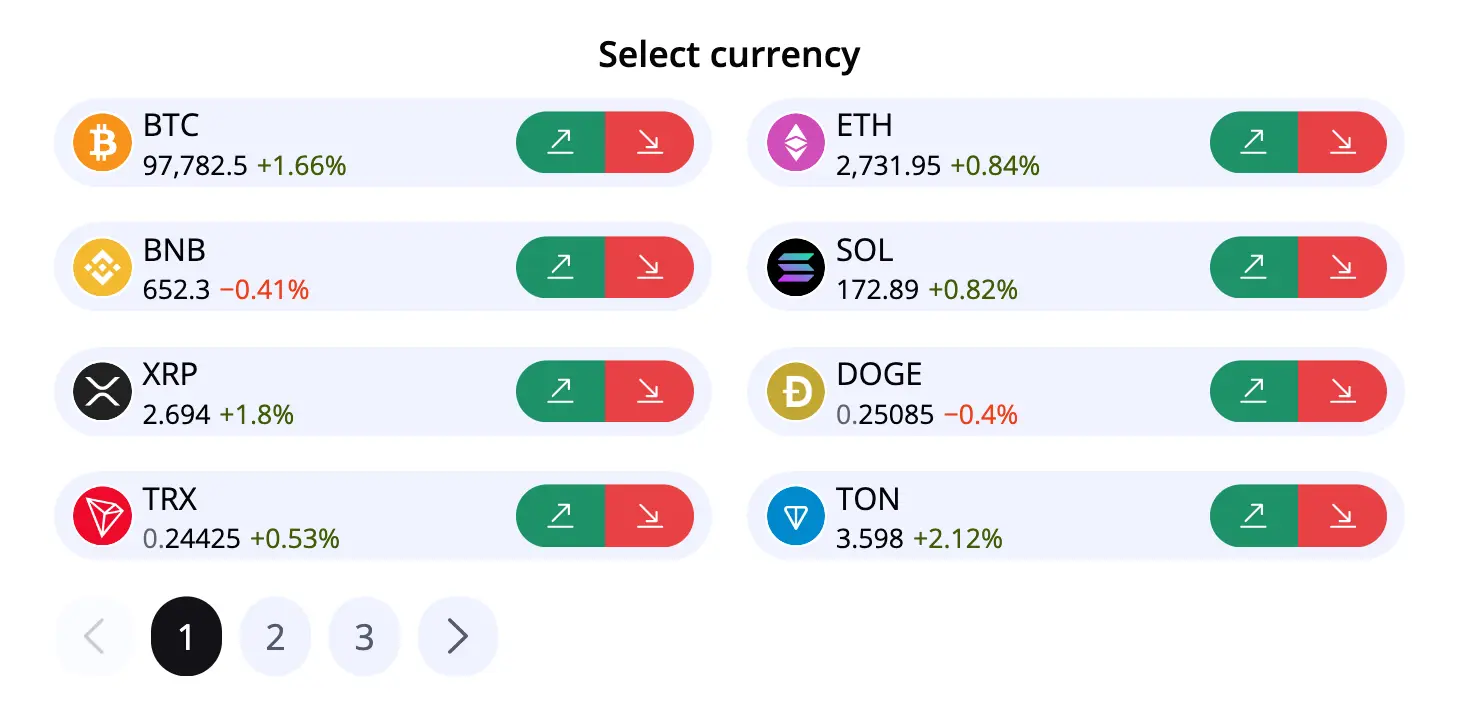The height and width of the screenshot is (718, 1484).
Task: Select the XRP currency row
Action: coord(383,391)
